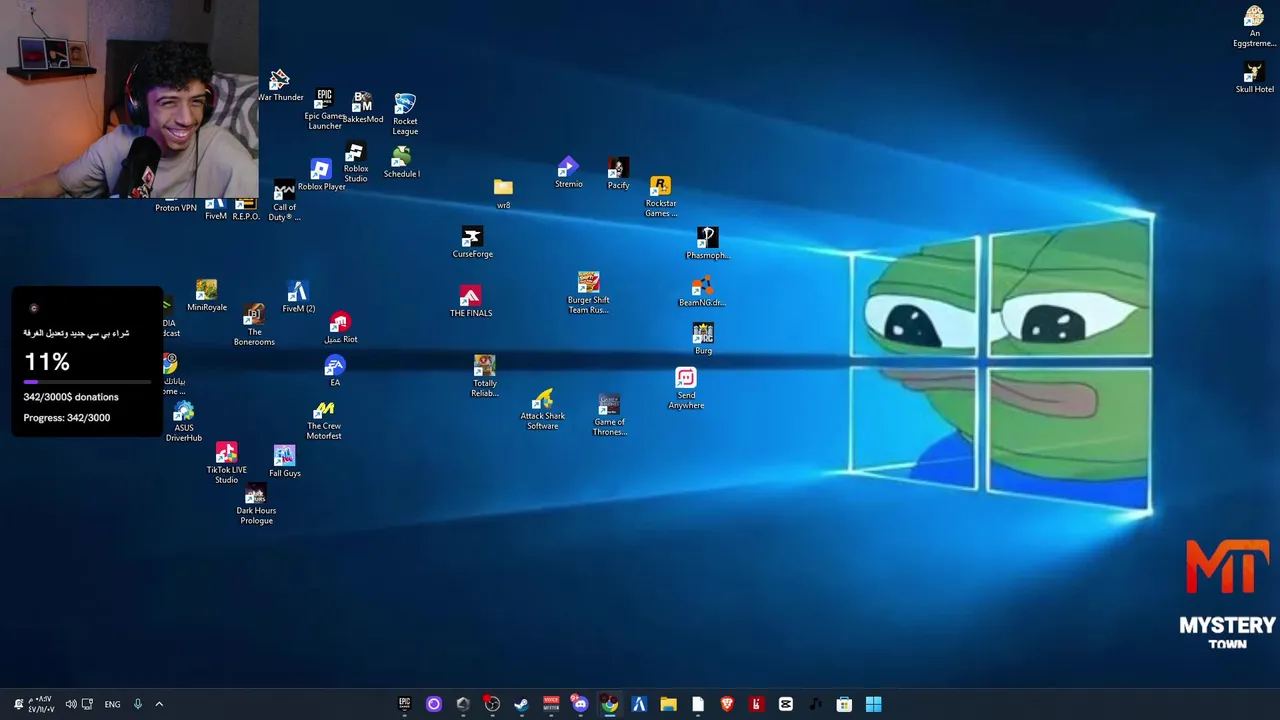Launch the EA app shortcut

(335, 371)
